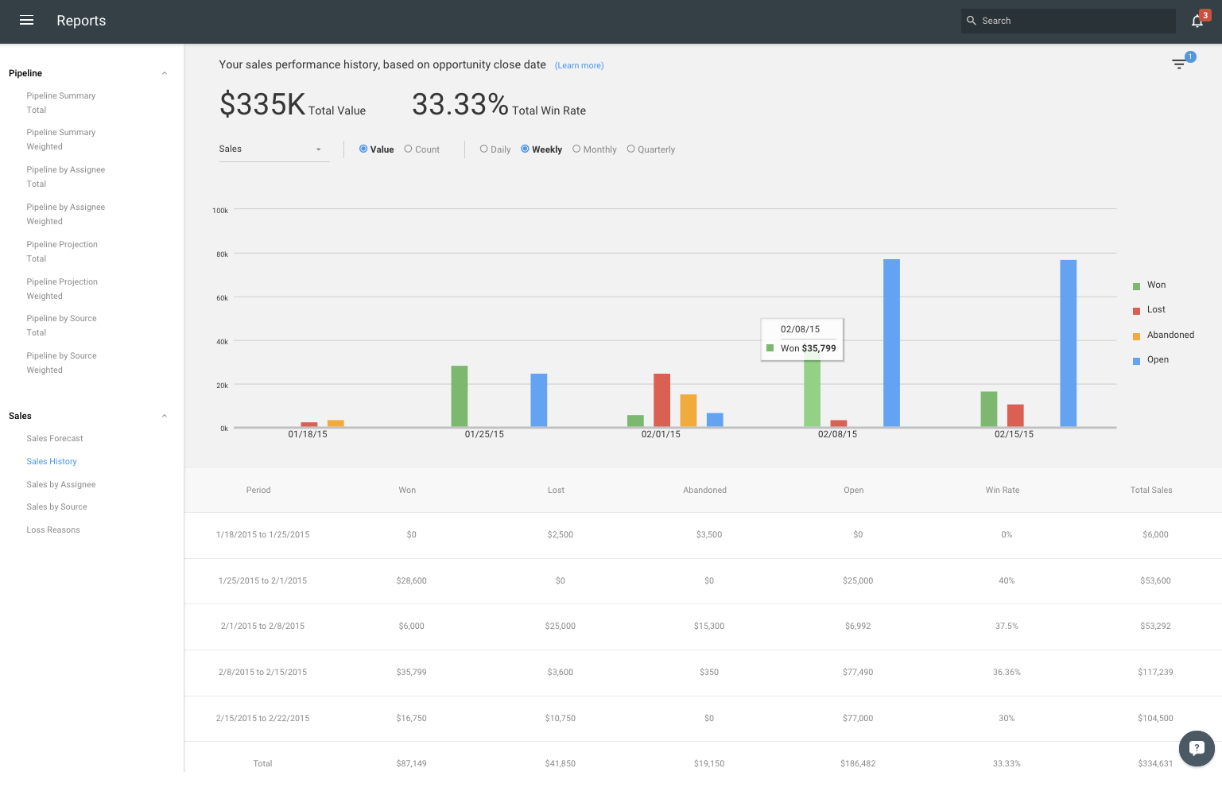Open the help chat bubble
Screen dimensions: 1222x790
pyautogui.click(x=1196, y=748)
